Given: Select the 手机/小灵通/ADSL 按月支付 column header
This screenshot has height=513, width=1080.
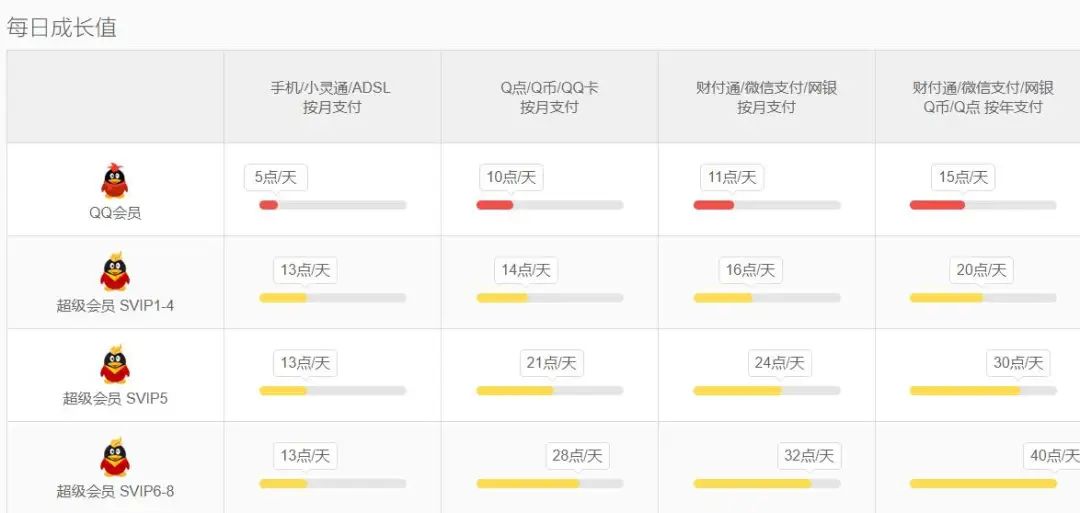Looking at the screenshot, I should [331, 97].
